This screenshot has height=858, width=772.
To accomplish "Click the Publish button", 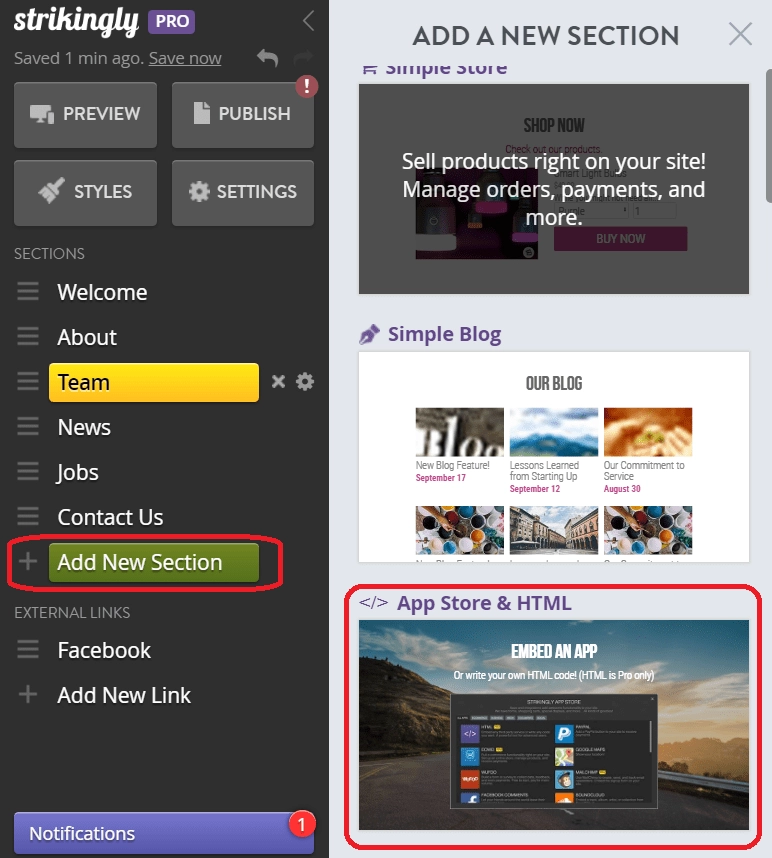I will (243, 114).
